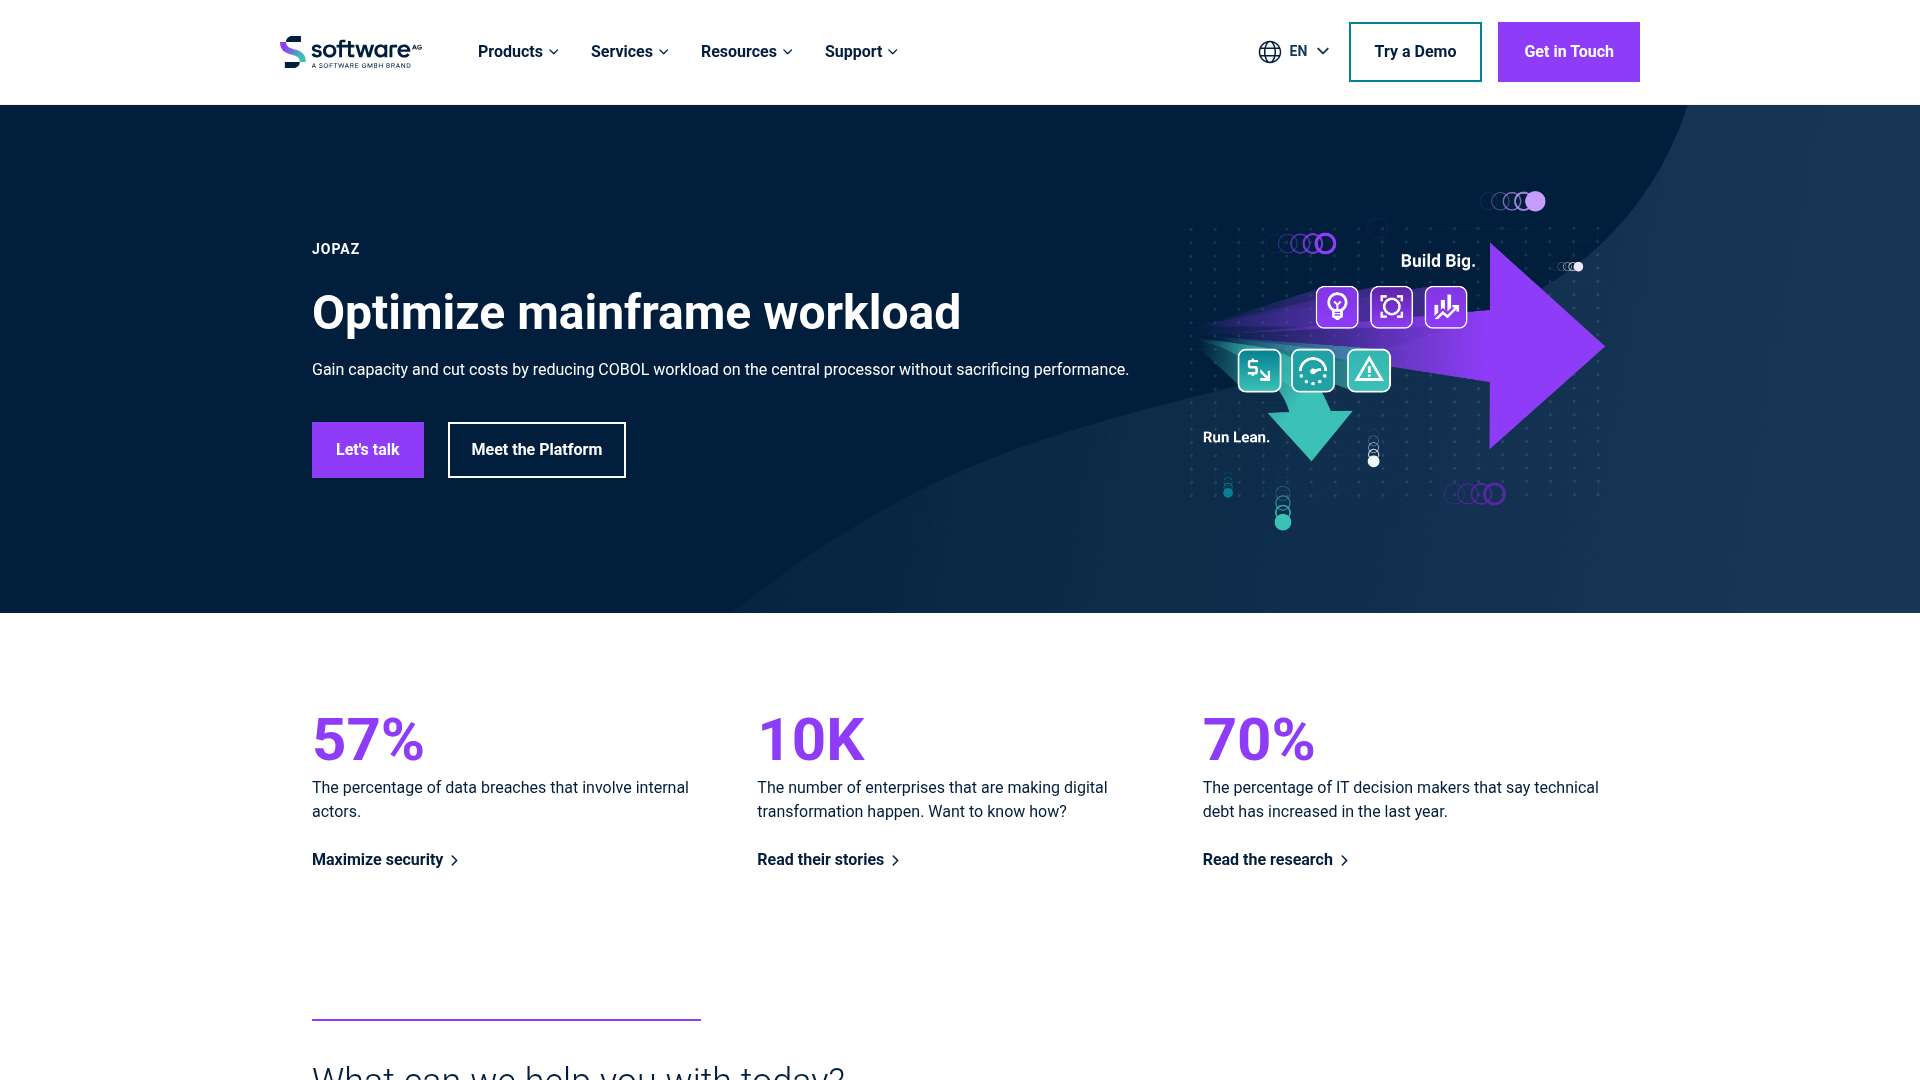Open the Resources menu
This screenshot has height=1080, width=1920.
click(x=746, y=51)
